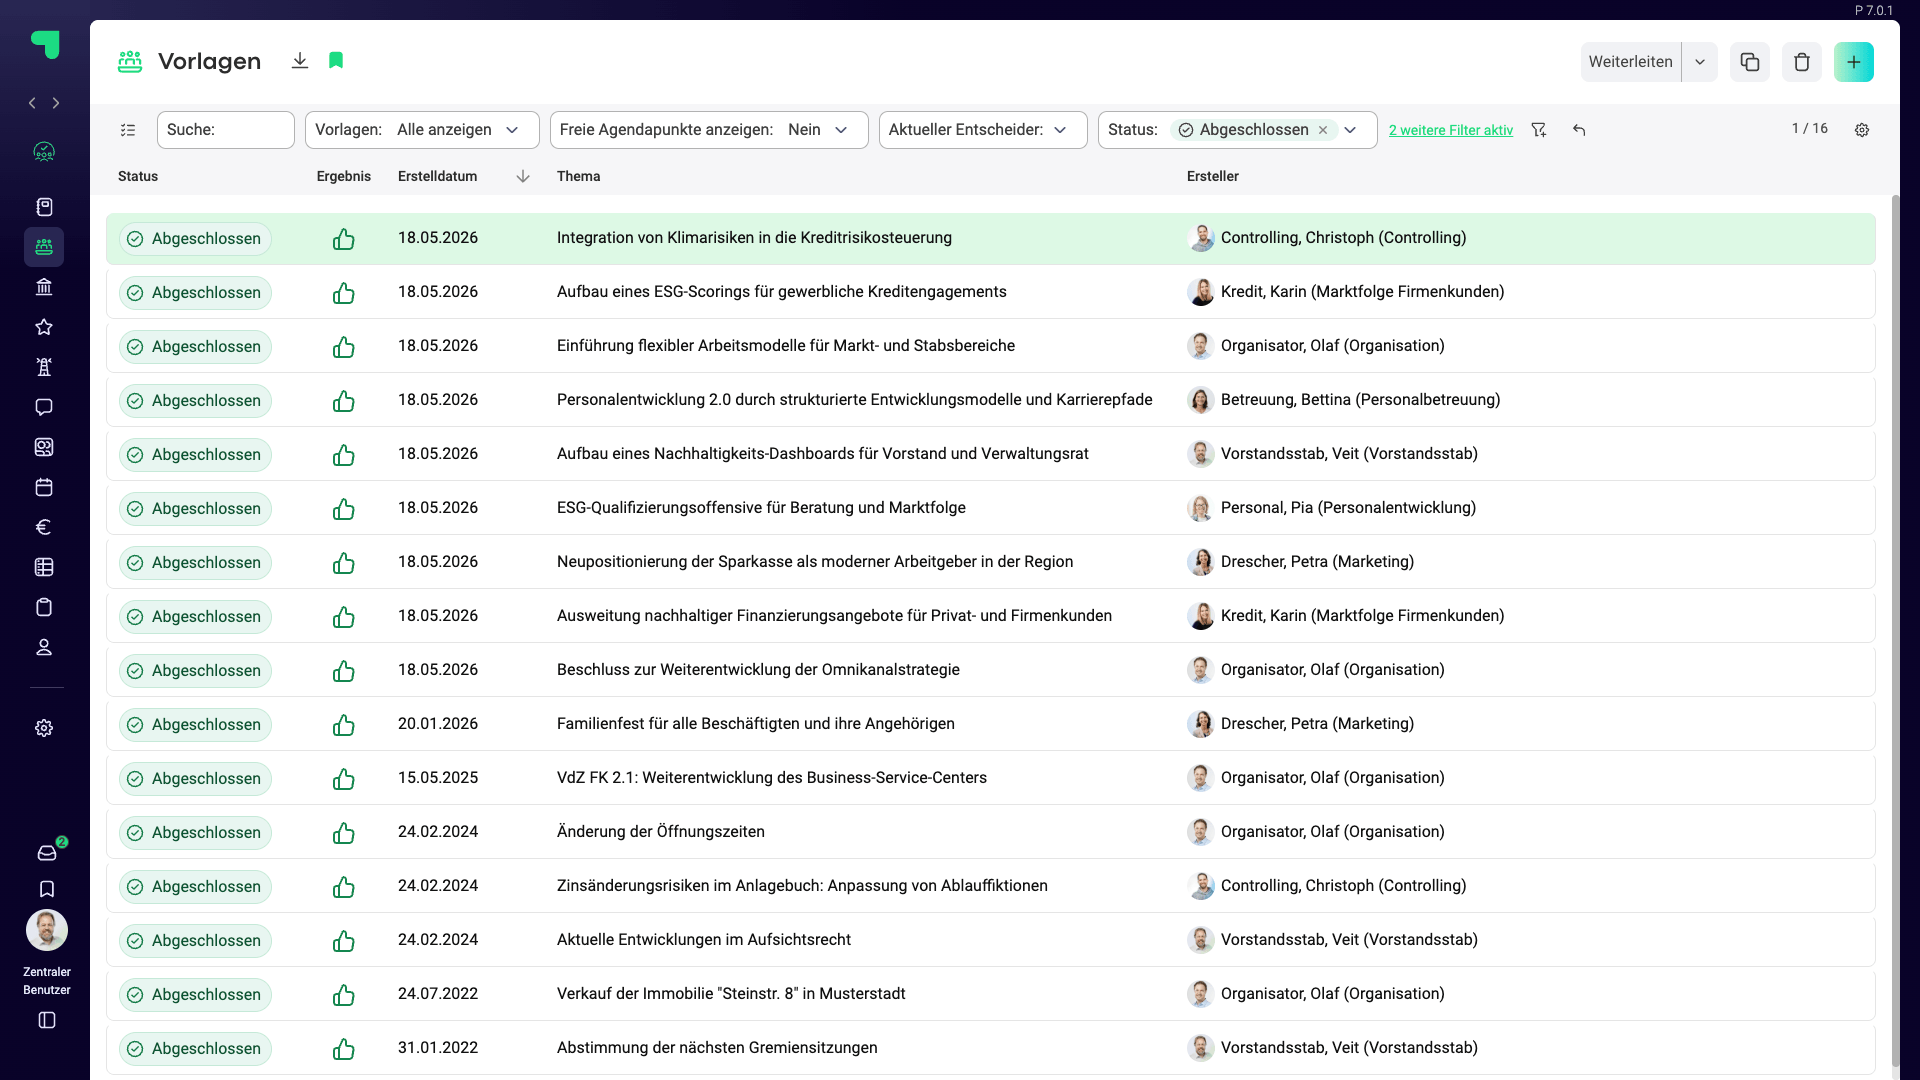Viewport: 1920px width, 1080px height.
Task: Open the book/document icon in sidebar
Action: 44,207
